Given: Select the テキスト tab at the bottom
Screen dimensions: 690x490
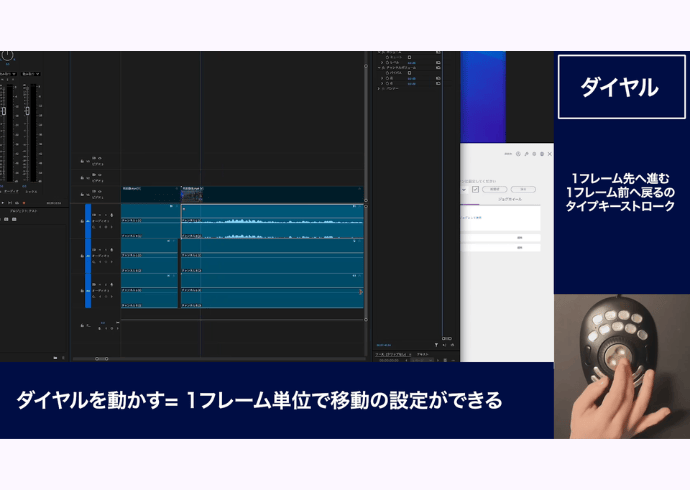Looking at the screenshot, I should [422, 354].
